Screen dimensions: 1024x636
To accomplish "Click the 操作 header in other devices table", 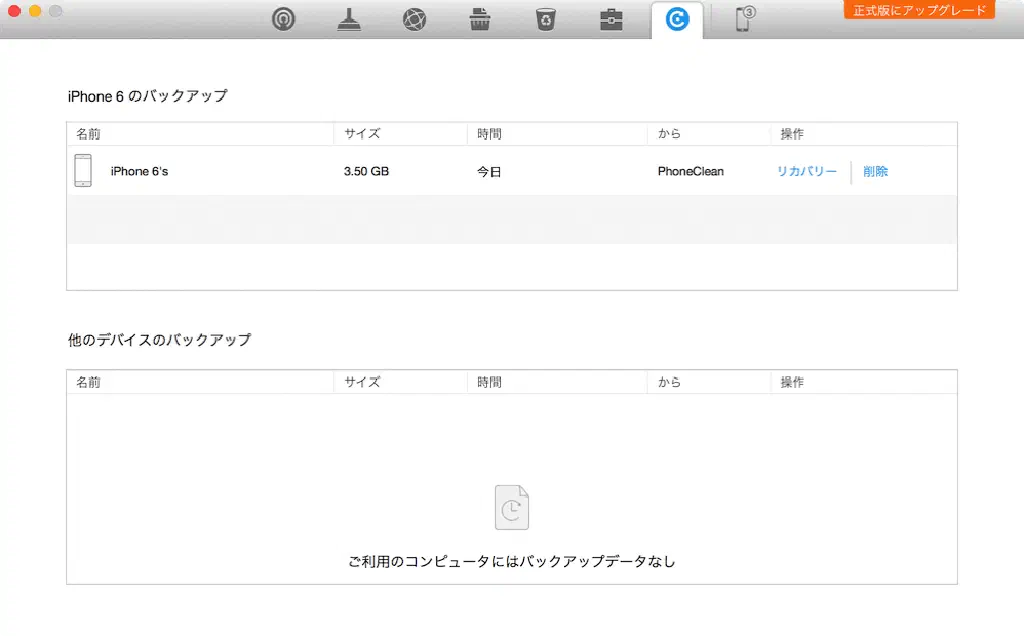I will (792, 382).
